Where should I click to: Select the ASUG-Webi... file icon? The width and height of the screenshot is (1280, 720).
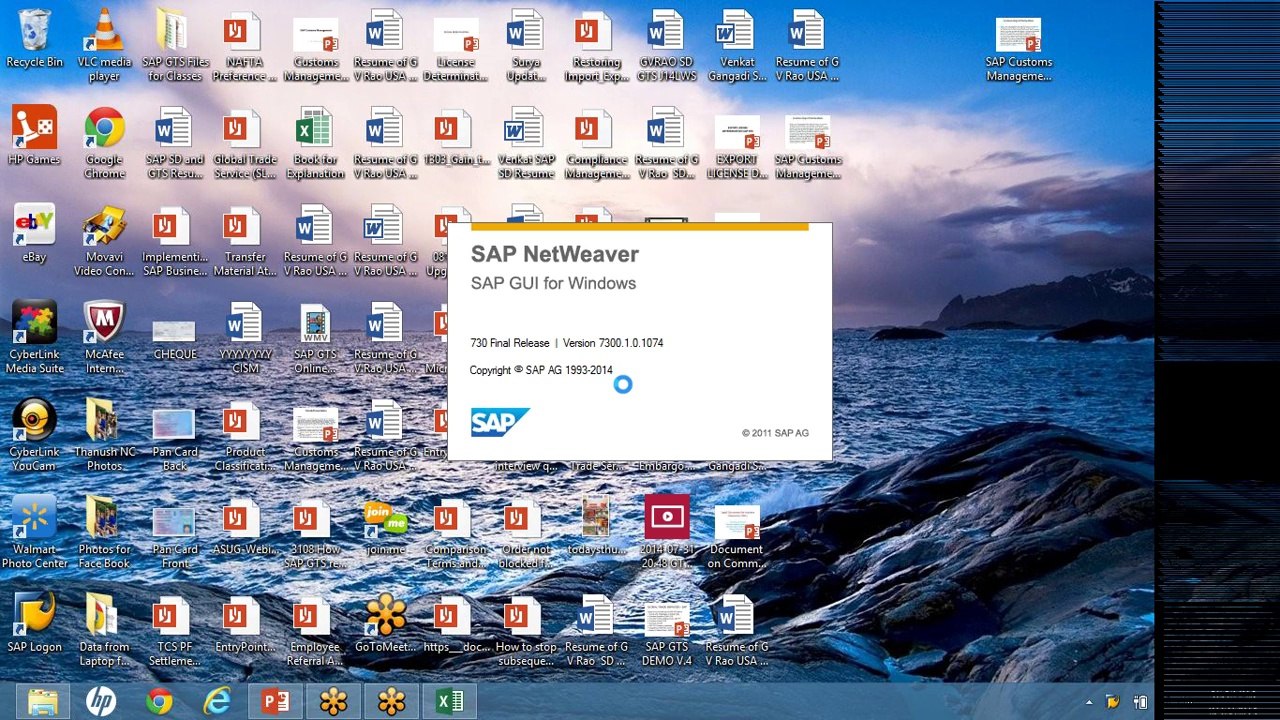(x=244, y=527)
